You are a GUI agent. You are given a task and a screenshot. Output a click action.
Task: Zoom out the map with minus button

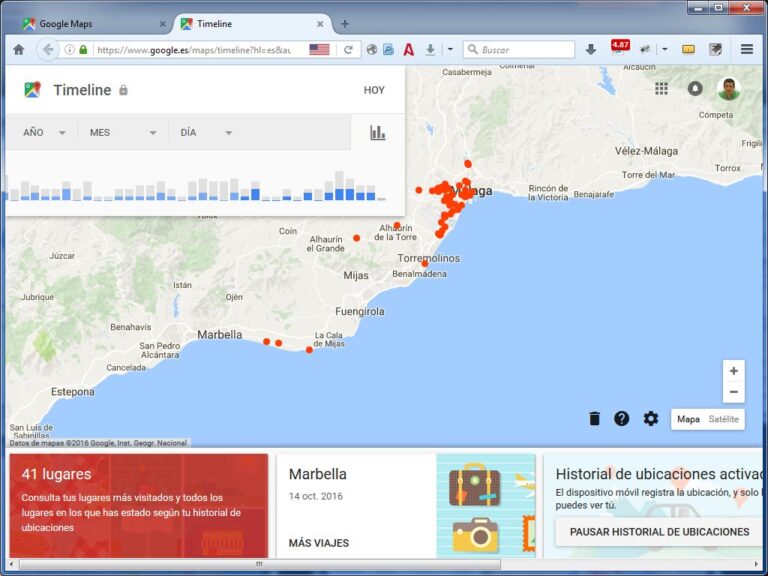(x=733, y=392)
